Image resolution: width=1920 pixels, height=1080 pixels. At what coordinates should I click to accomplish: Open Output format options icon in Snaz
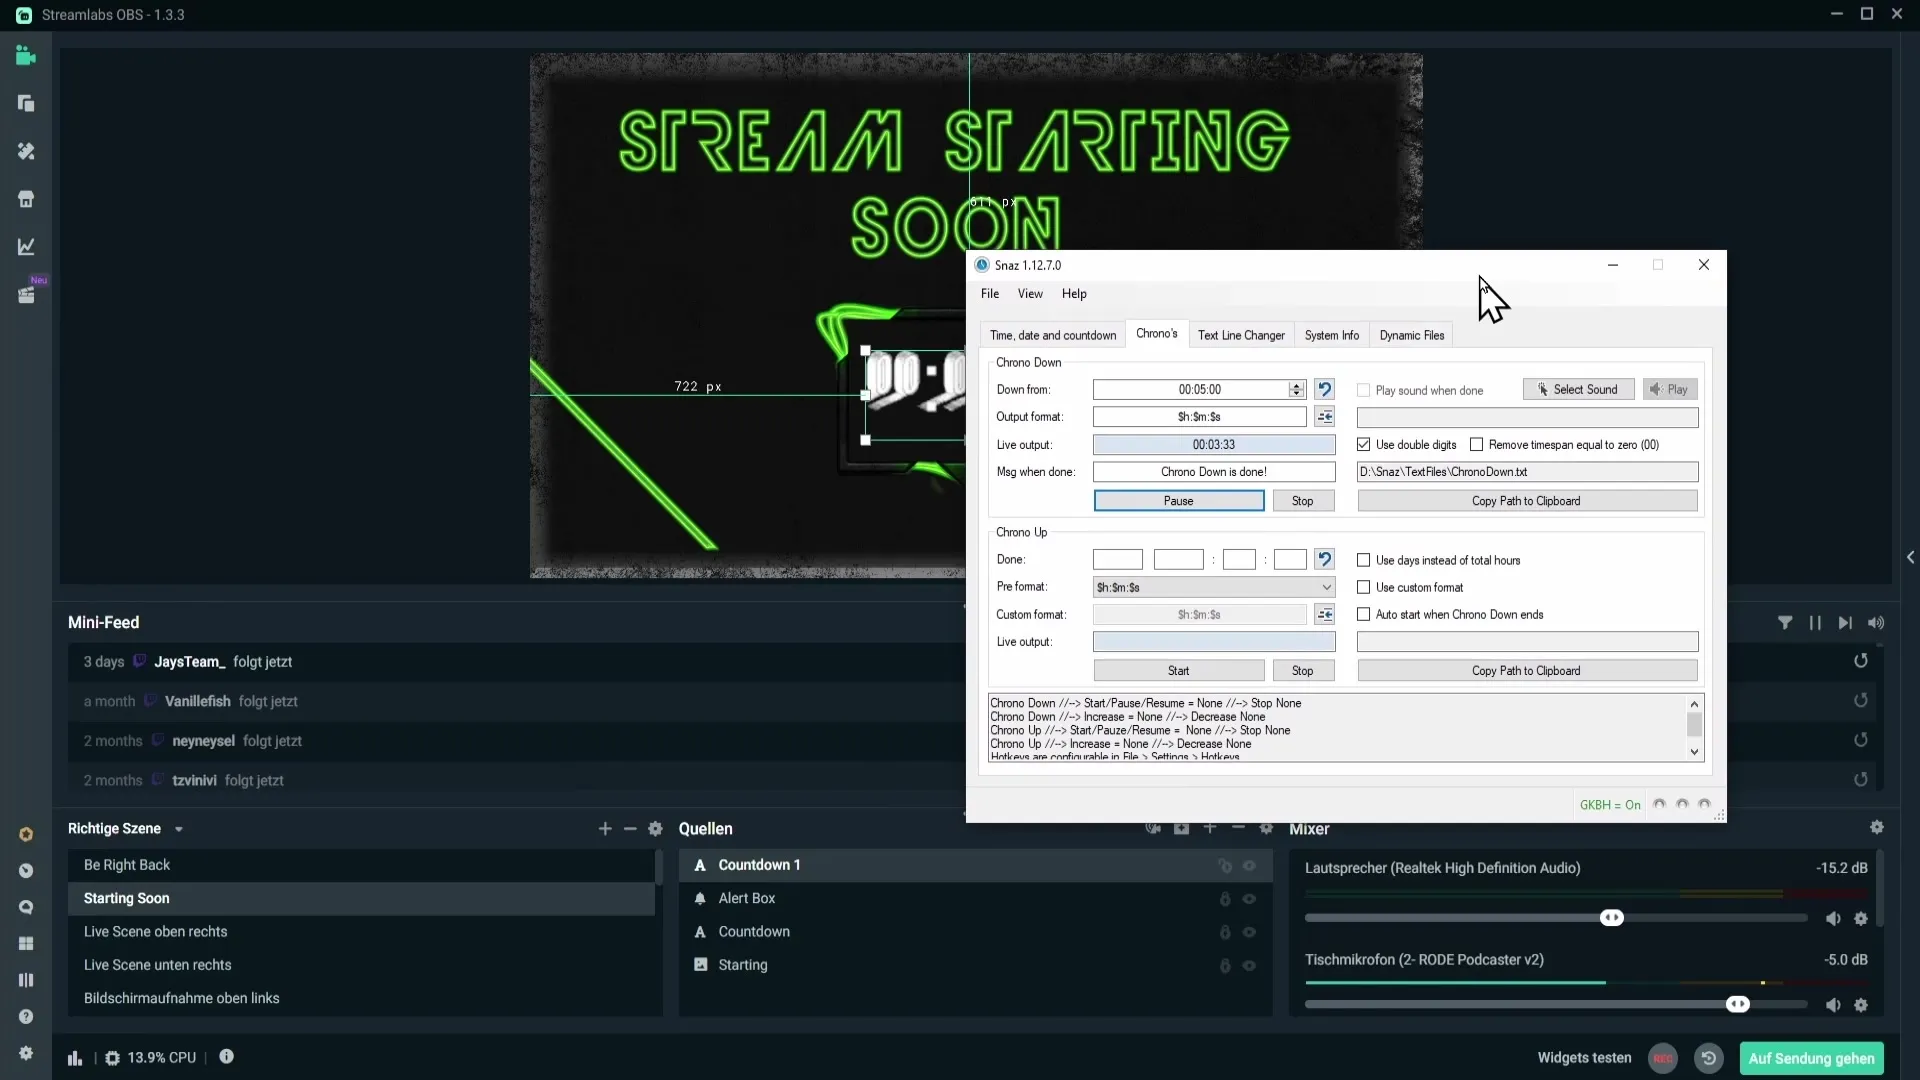[x=1325, y=417]
